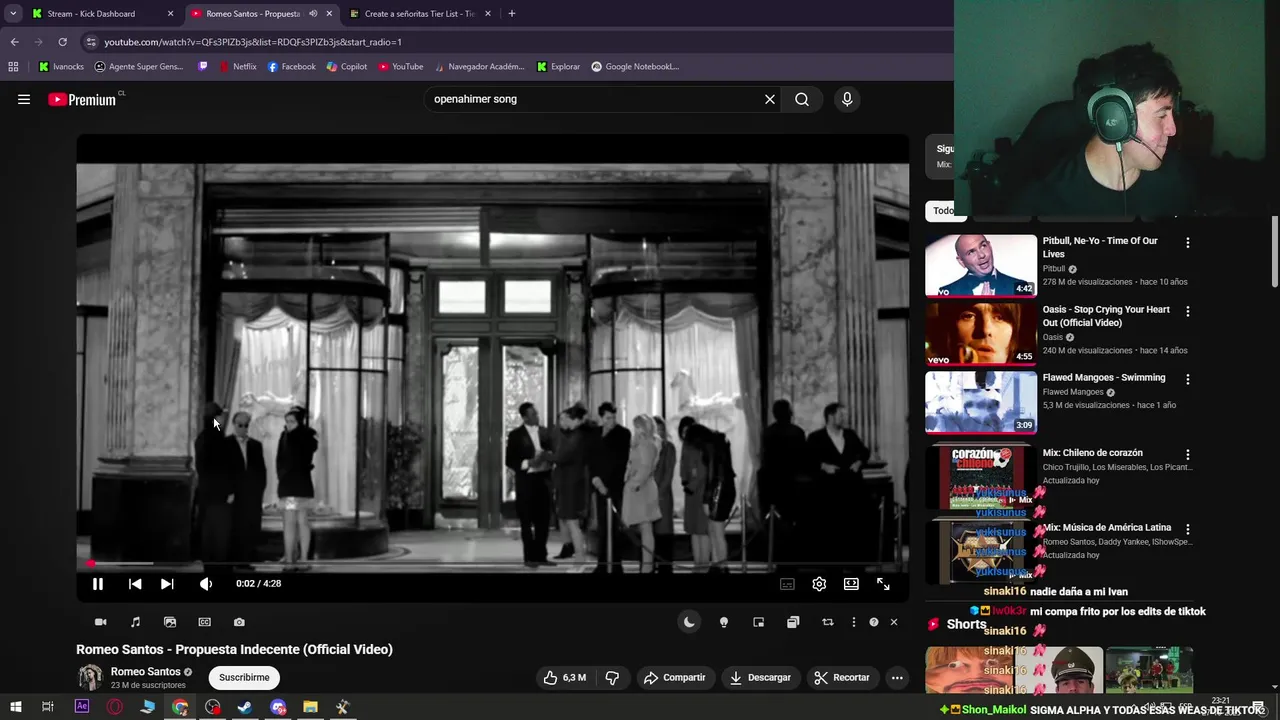Open options for Mix: Música de América Latina

pos(1188,529)
